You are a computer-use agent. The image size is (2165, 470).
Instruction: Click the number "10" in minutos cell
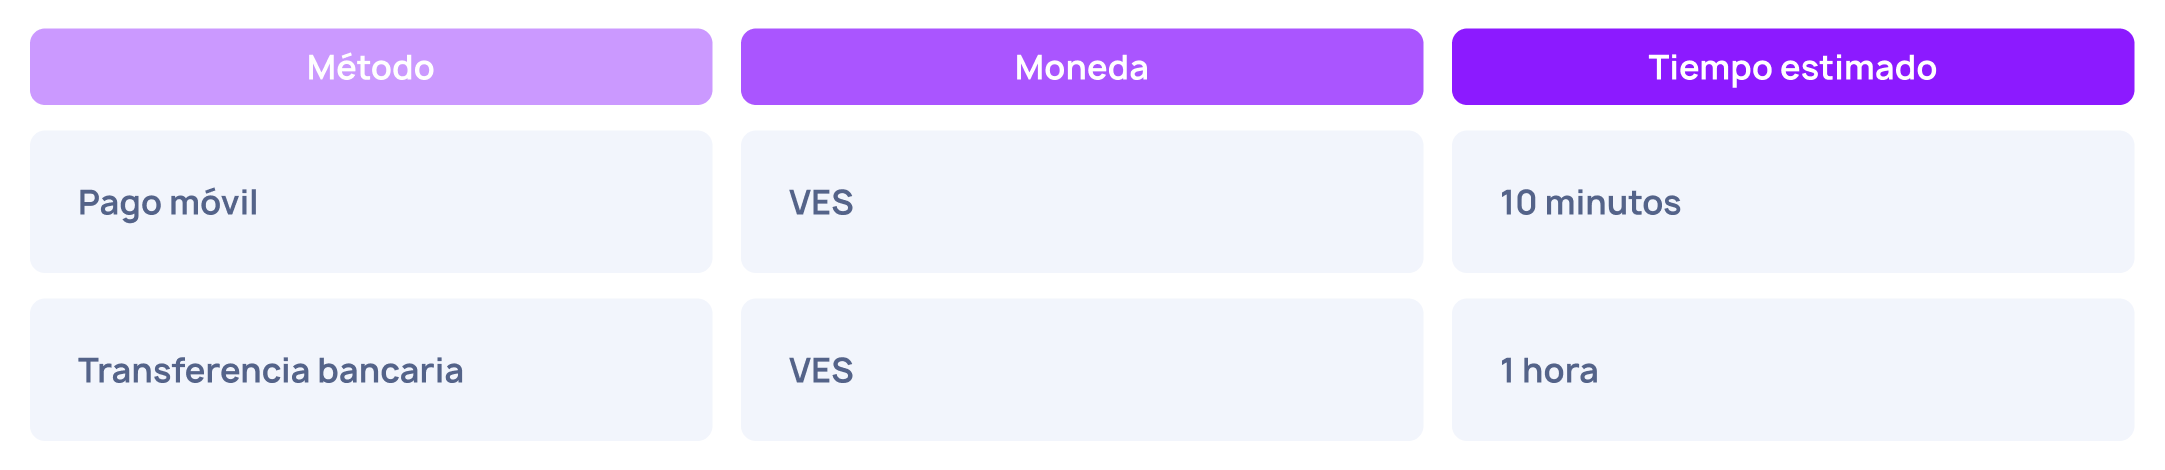(x=1518, y=203)
